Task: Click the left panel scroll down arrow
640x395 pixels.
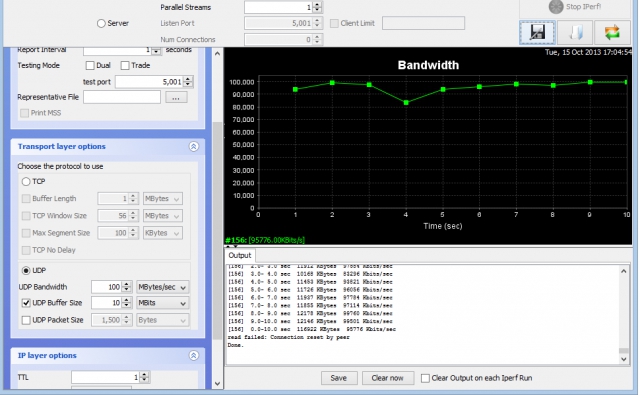Action: (218, 384)
